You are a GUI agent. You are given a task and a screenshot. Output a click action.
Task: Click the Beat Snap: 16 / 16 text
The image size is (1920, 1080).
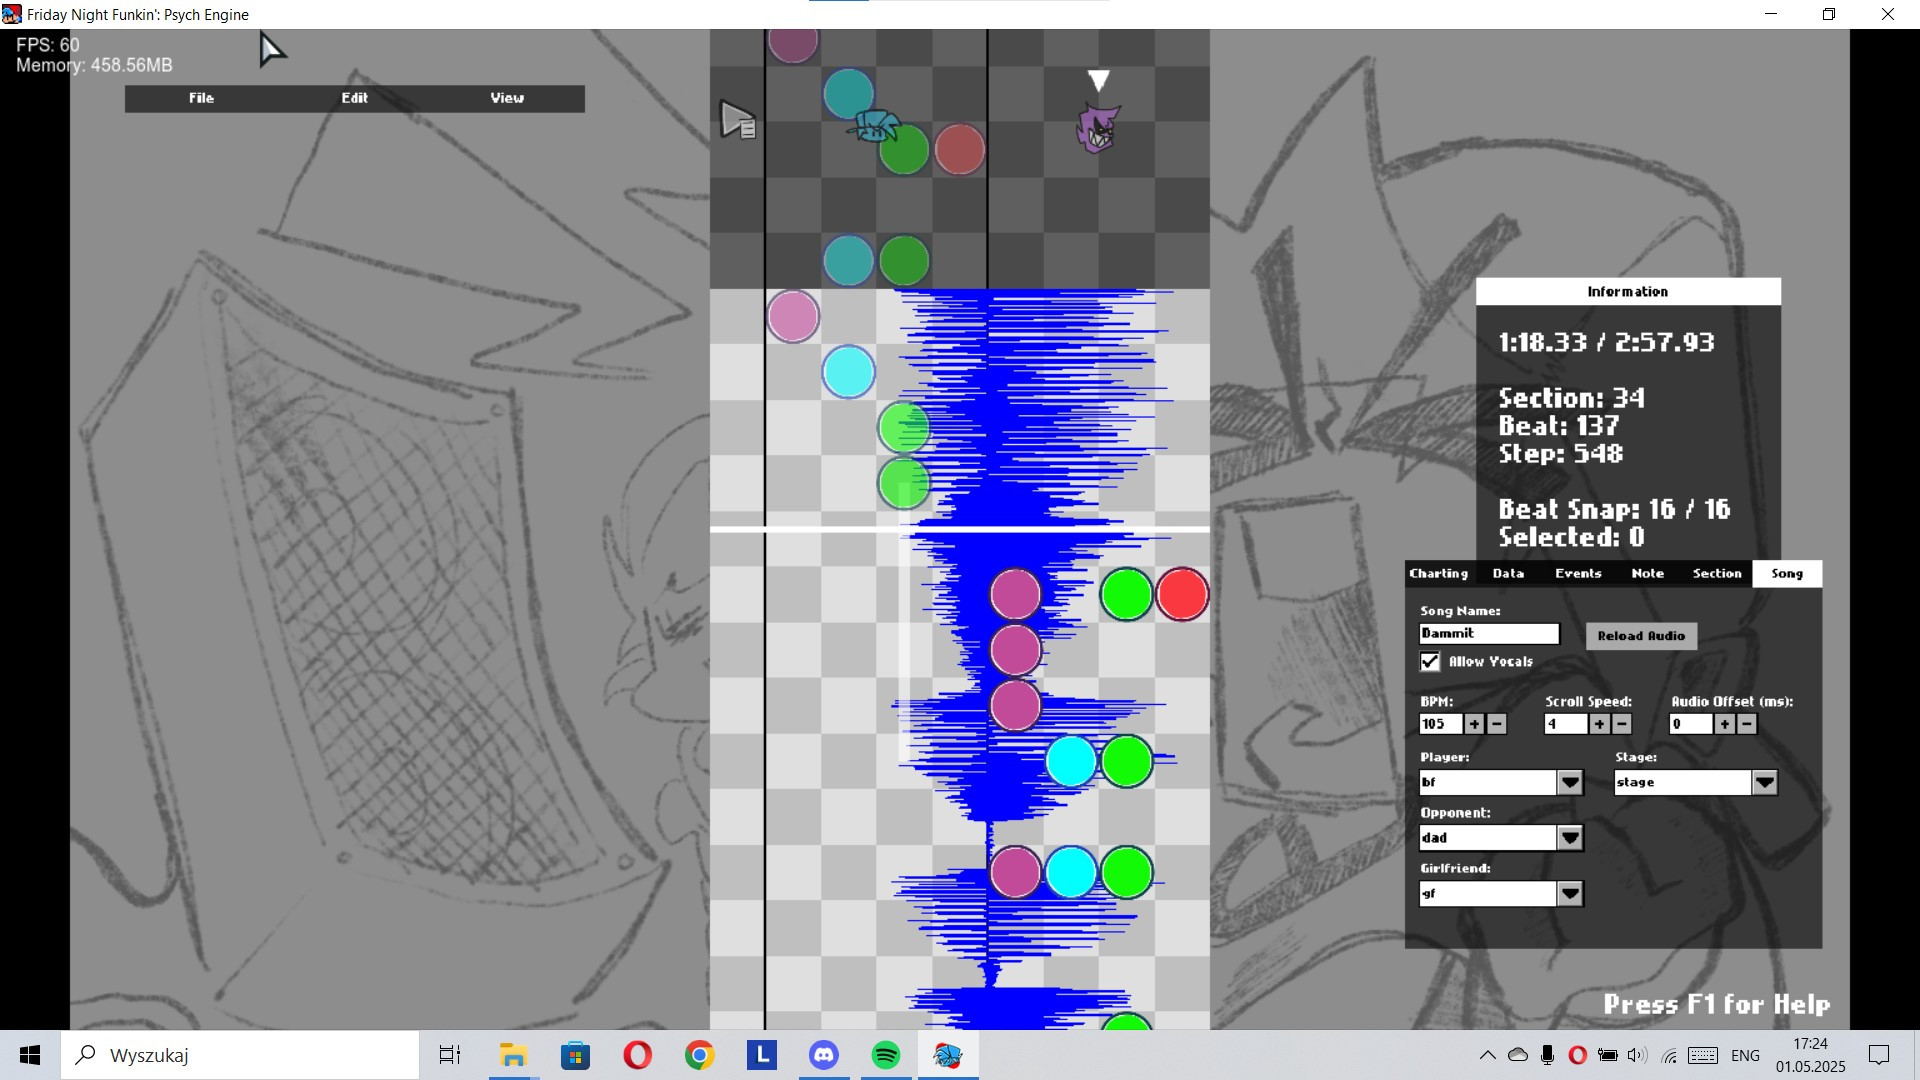tap(1614, 510)
